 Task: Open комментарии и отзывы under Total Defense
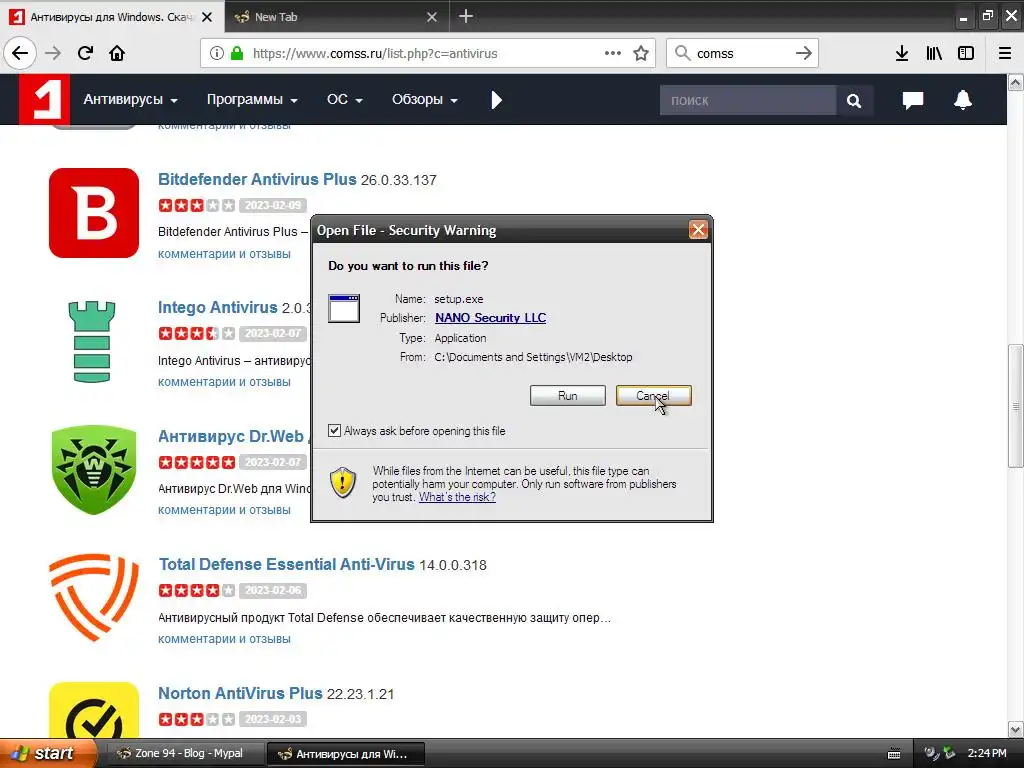pyautogui.click(x=224, y=639)
